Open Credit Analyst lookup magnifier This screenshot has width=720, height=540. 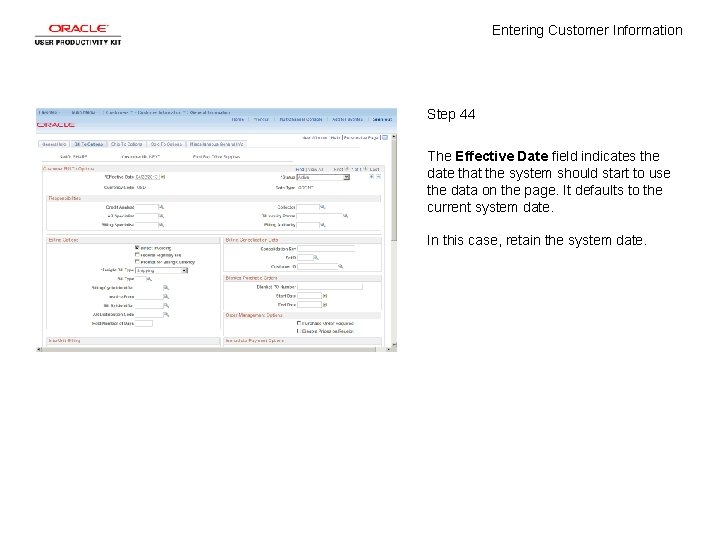click(161, 207)
